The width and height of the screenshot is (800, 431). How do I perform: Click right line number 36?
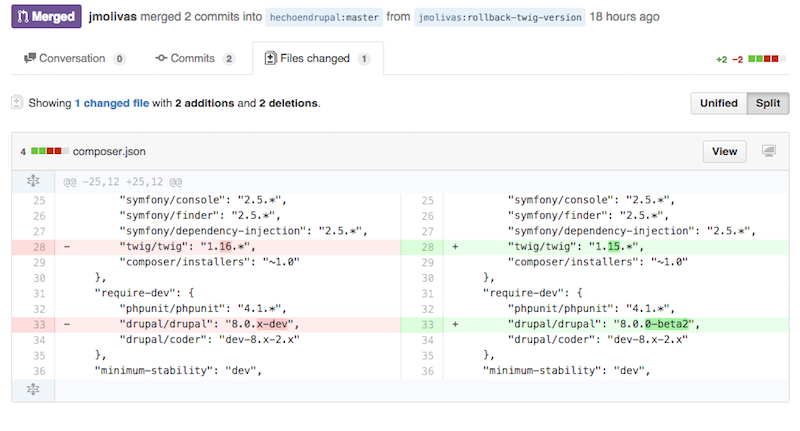(428, 371)
